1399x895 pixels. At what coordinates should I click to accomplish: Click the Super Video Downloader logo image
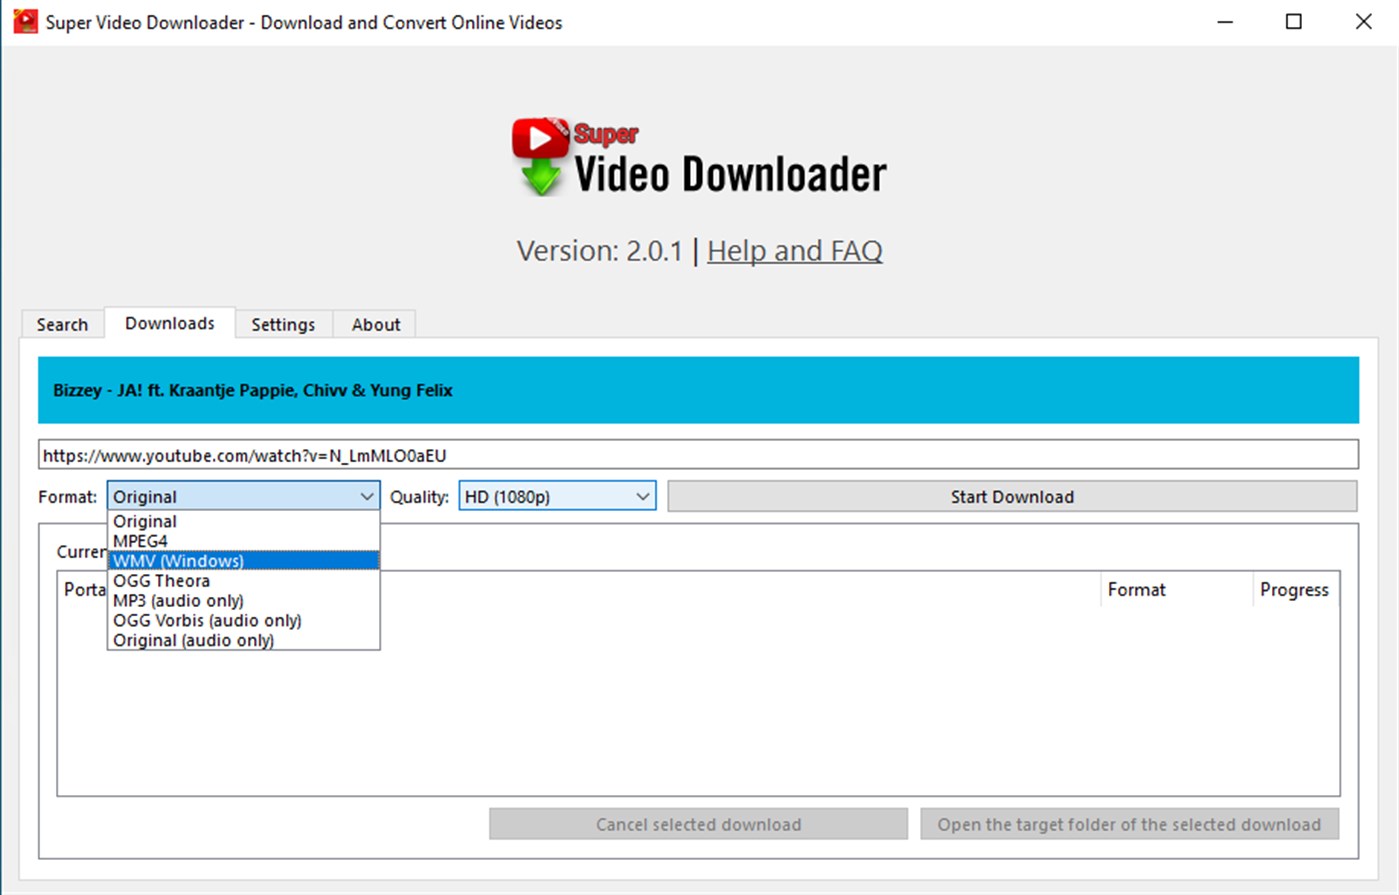[x=699, y=157]
